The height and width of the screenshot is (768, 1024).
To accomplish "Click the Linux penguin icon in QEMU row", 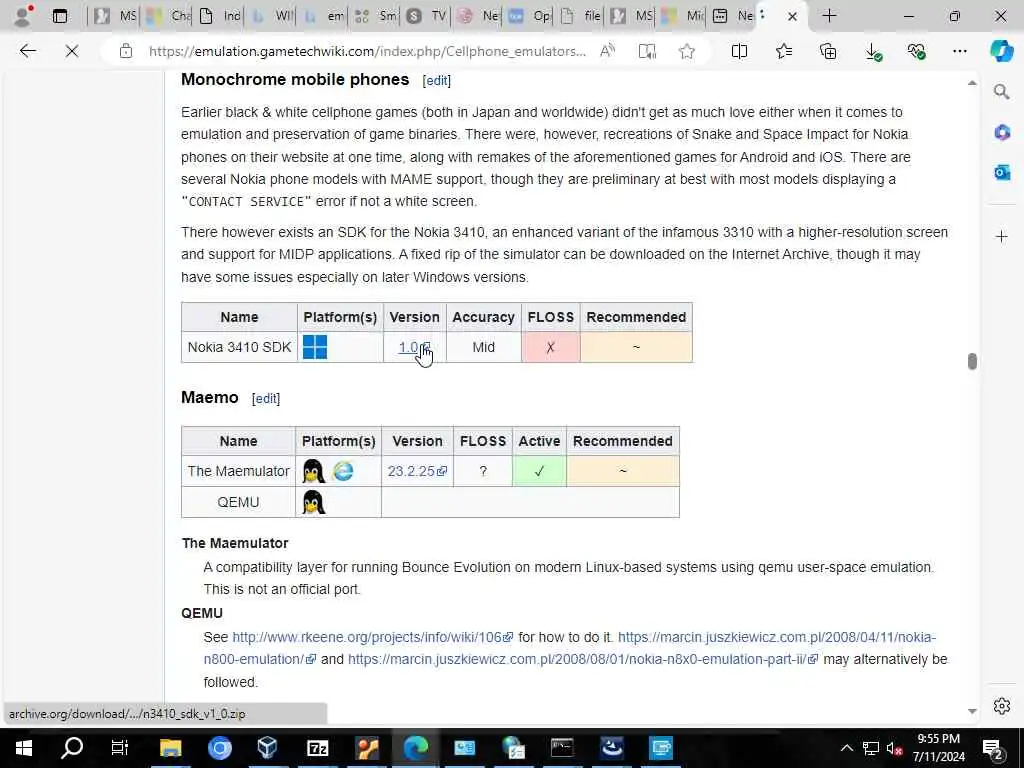I will pos(313,502).
